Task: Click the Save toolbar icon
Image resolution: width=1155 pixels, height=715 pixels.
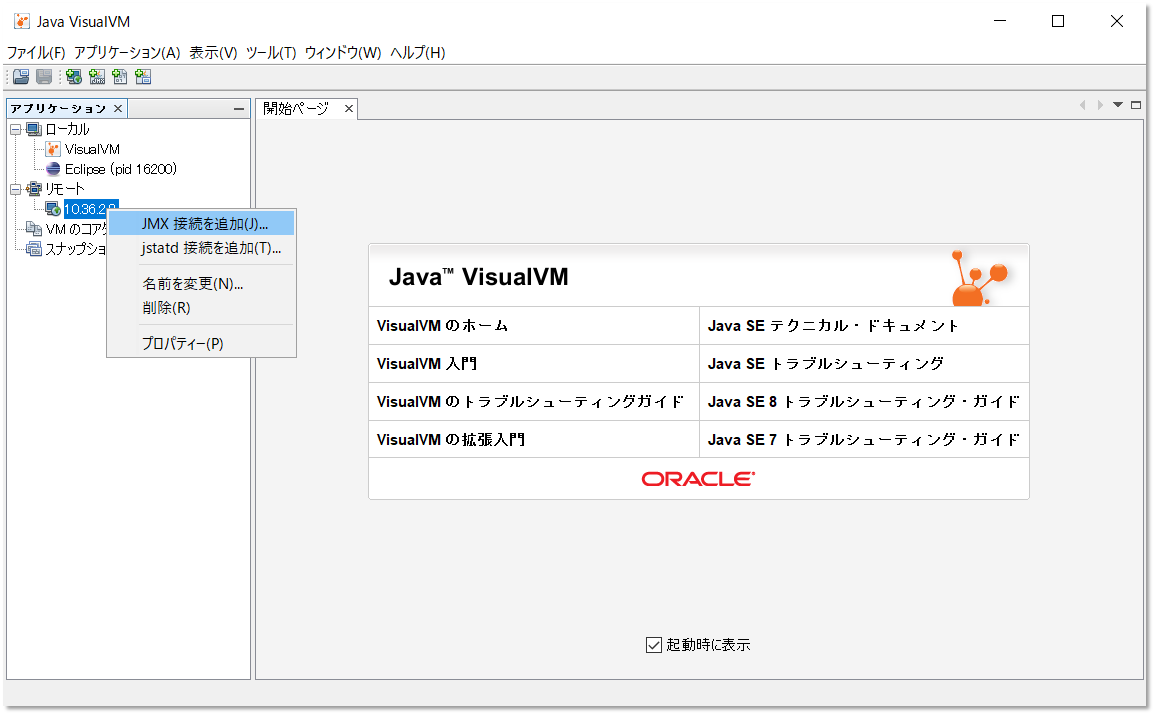Action: (x=43, y=77)
